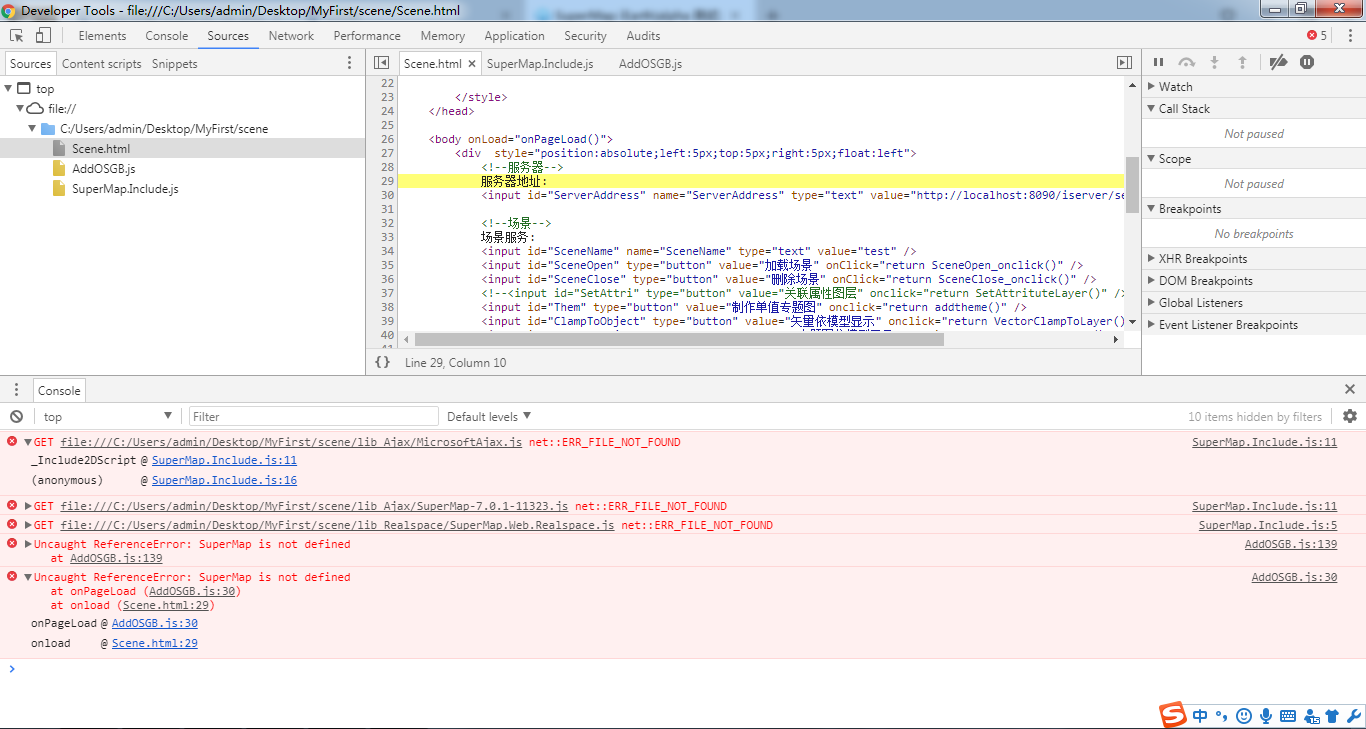1366x729 pixels.
Task: Open the Performance panel tab
Action: [x=367, y=35]
